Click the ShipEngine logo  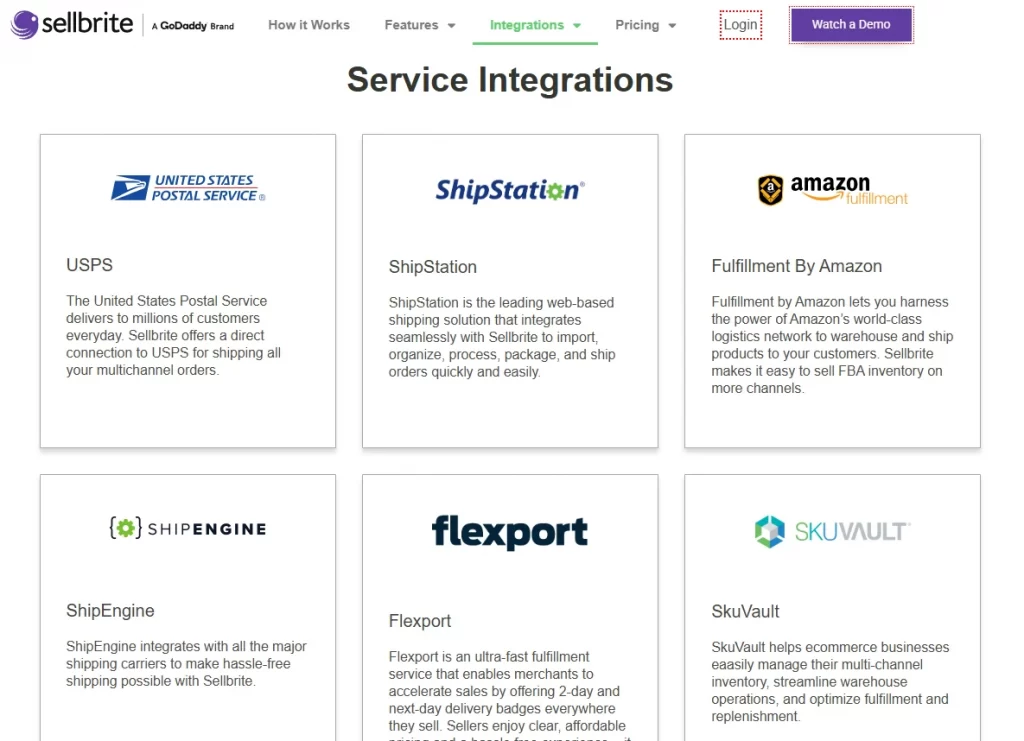188,528
